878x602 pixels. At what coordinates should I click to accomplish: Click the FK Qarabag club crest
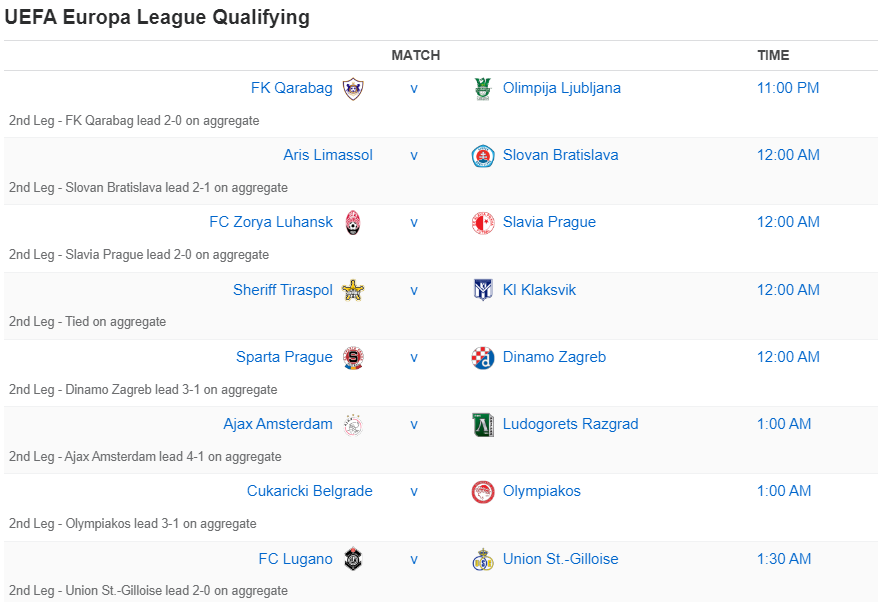coord(352,88)
